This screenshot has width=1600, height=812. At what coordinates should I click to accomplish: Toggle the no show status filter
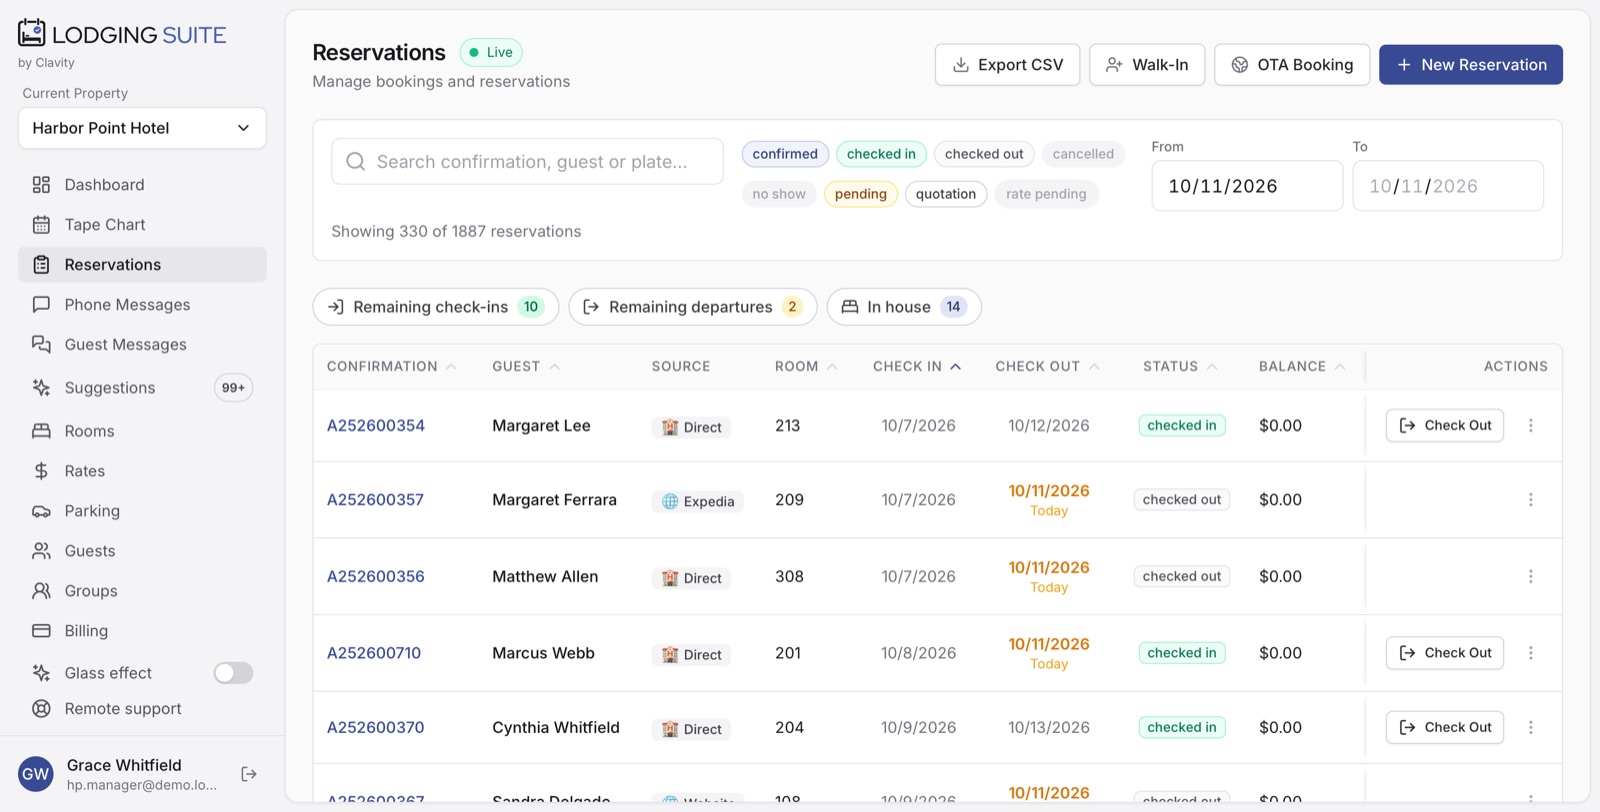click(779, 194)
